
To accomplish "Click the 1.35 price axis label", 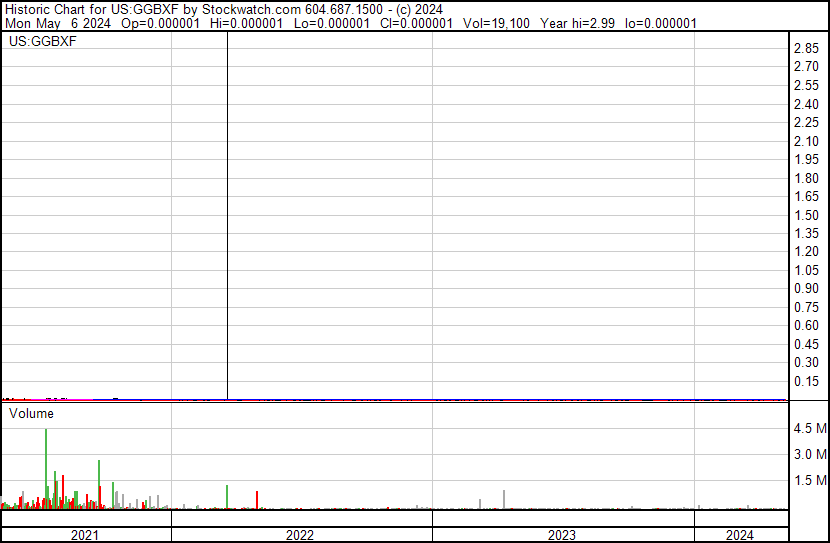I will click(x=806, y=233).
